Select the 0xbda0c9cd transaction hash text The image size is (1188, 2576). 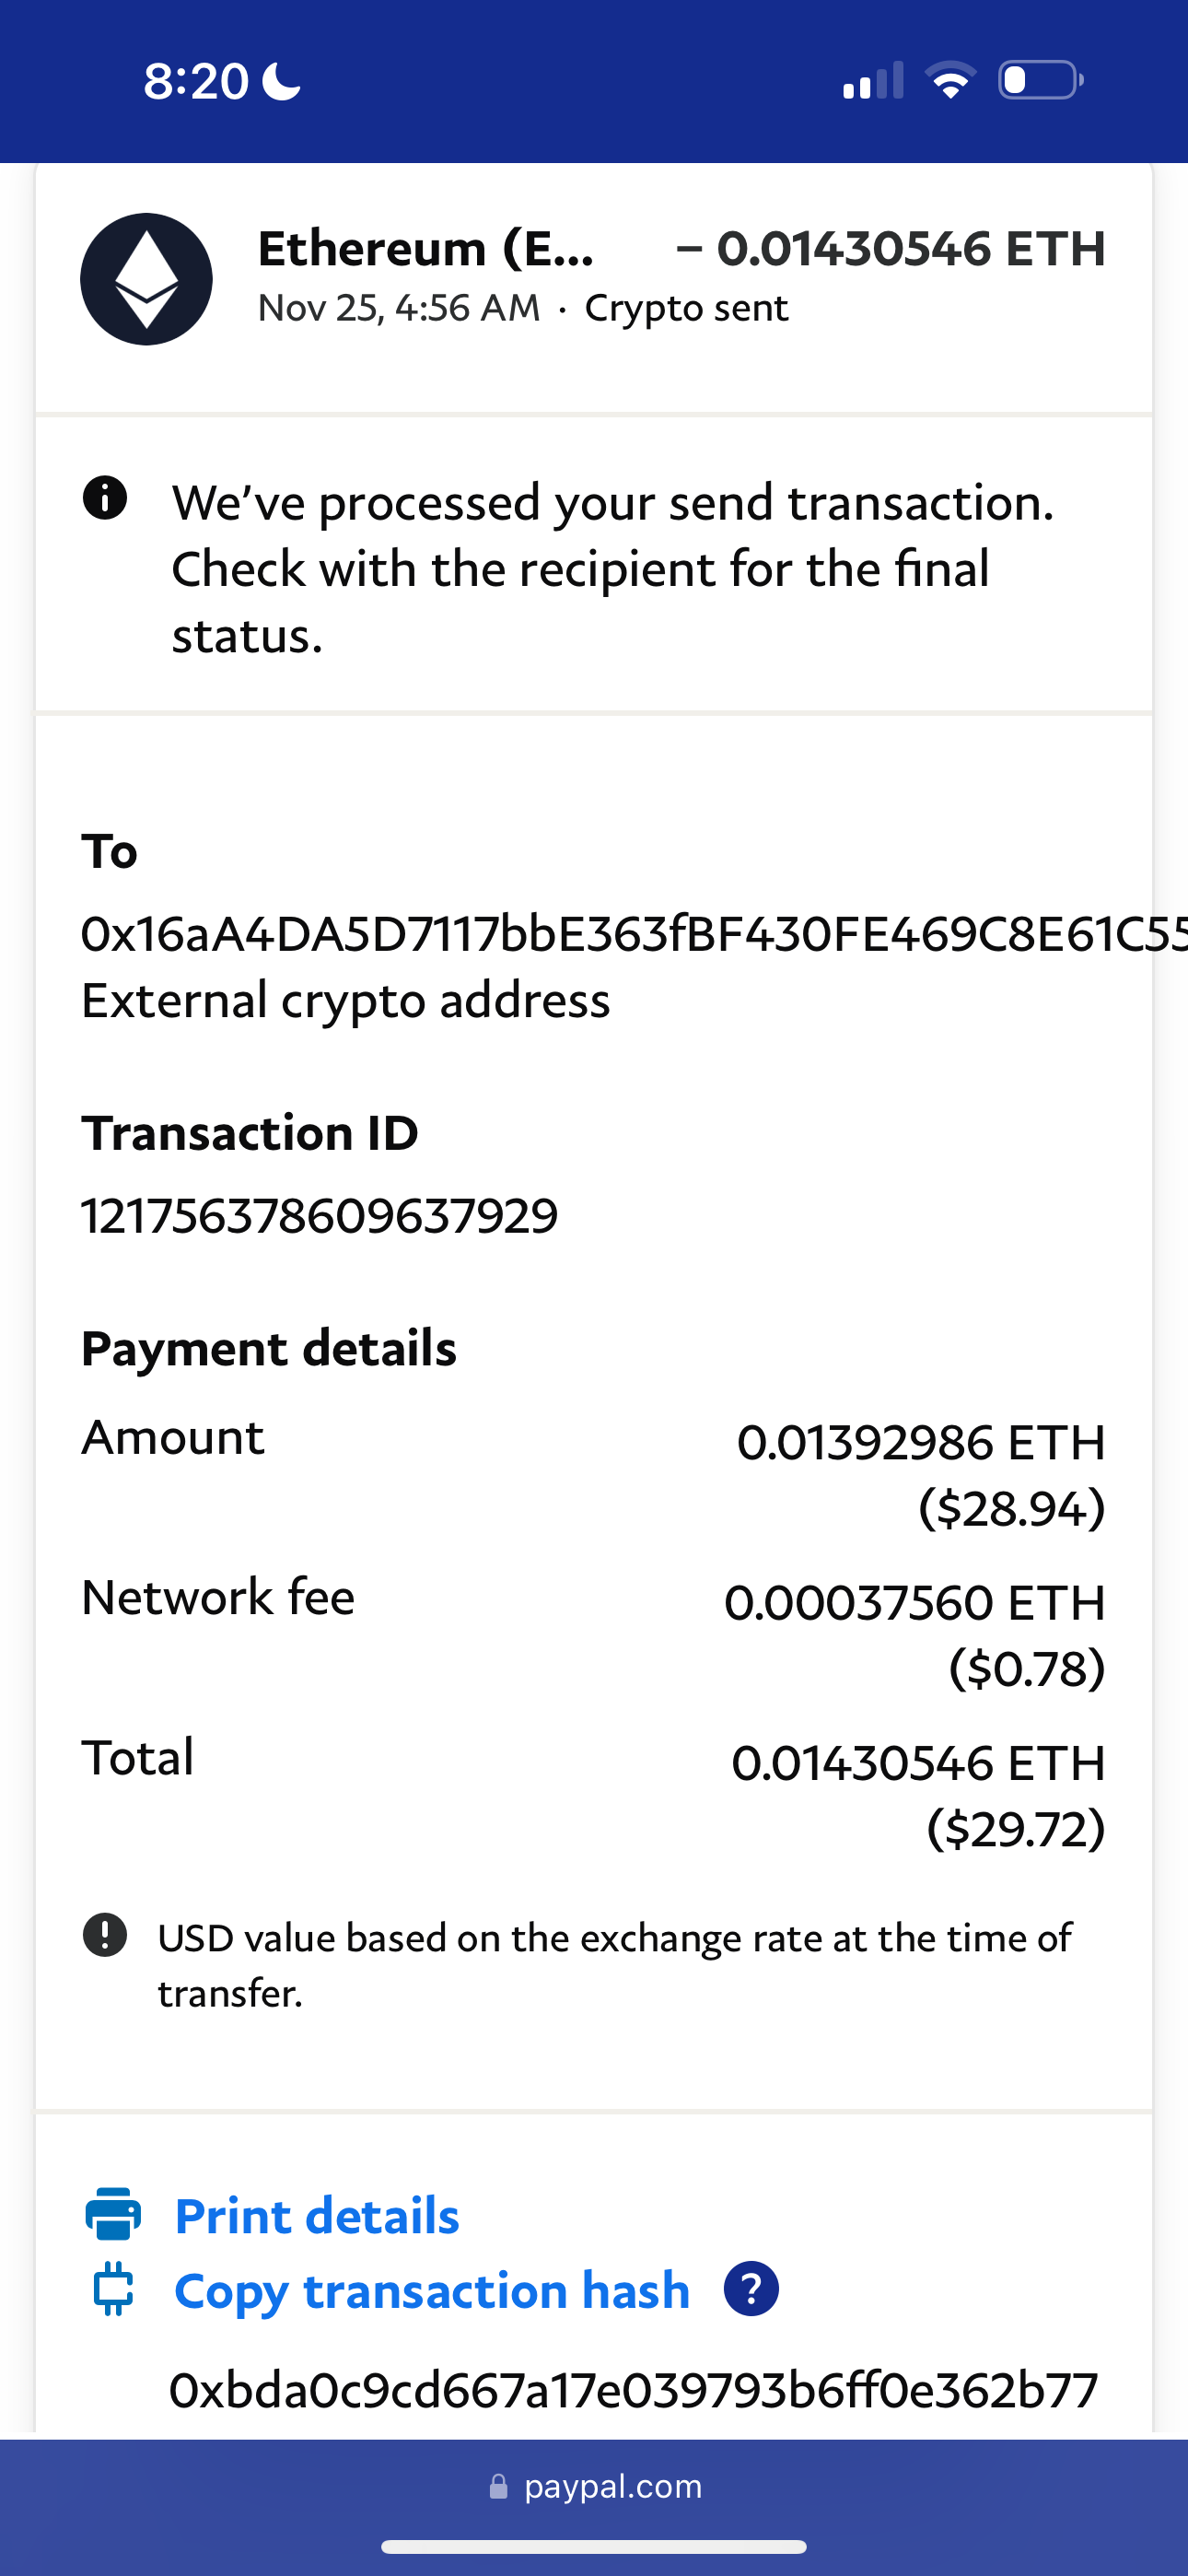click(x=633, y=2389)
